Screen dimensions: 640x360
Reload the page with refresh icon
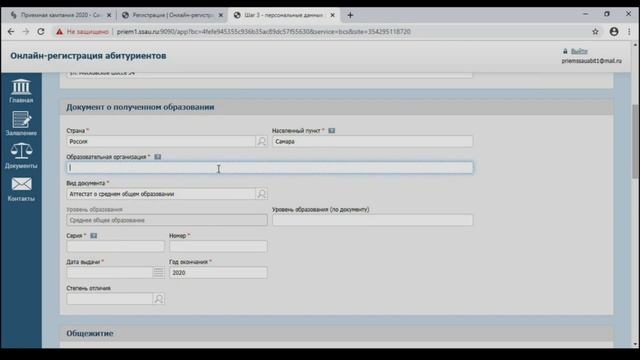click(41, 31)
